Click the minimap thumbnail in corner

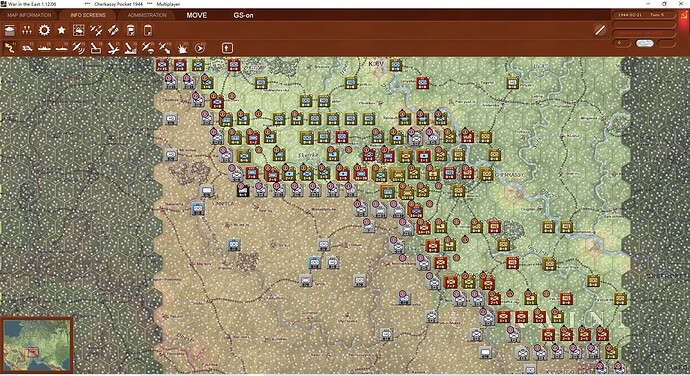[x=37, y=345]
